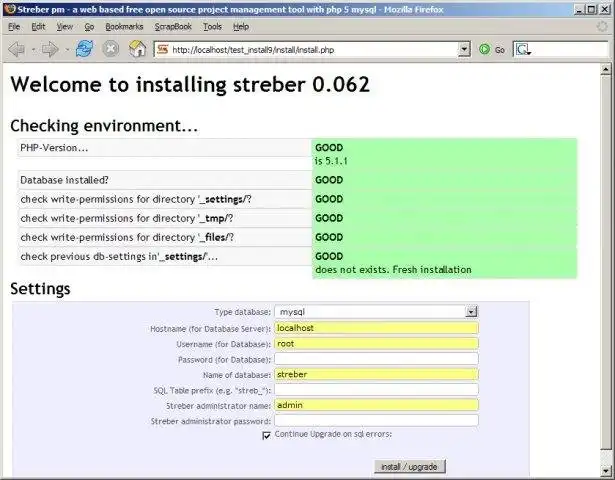This screenshot has width=615, height=480.
Task: Click the site favicon in the address bar
Action: coord(163,49)
